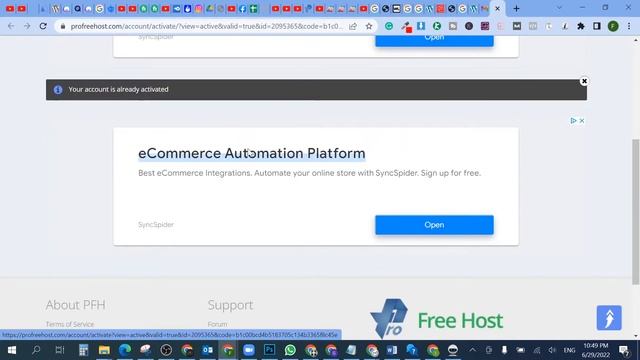The width and height of the screenshot is (640, 360).
Task: Reload the page with the refresh icon
Action: point(43,26)
